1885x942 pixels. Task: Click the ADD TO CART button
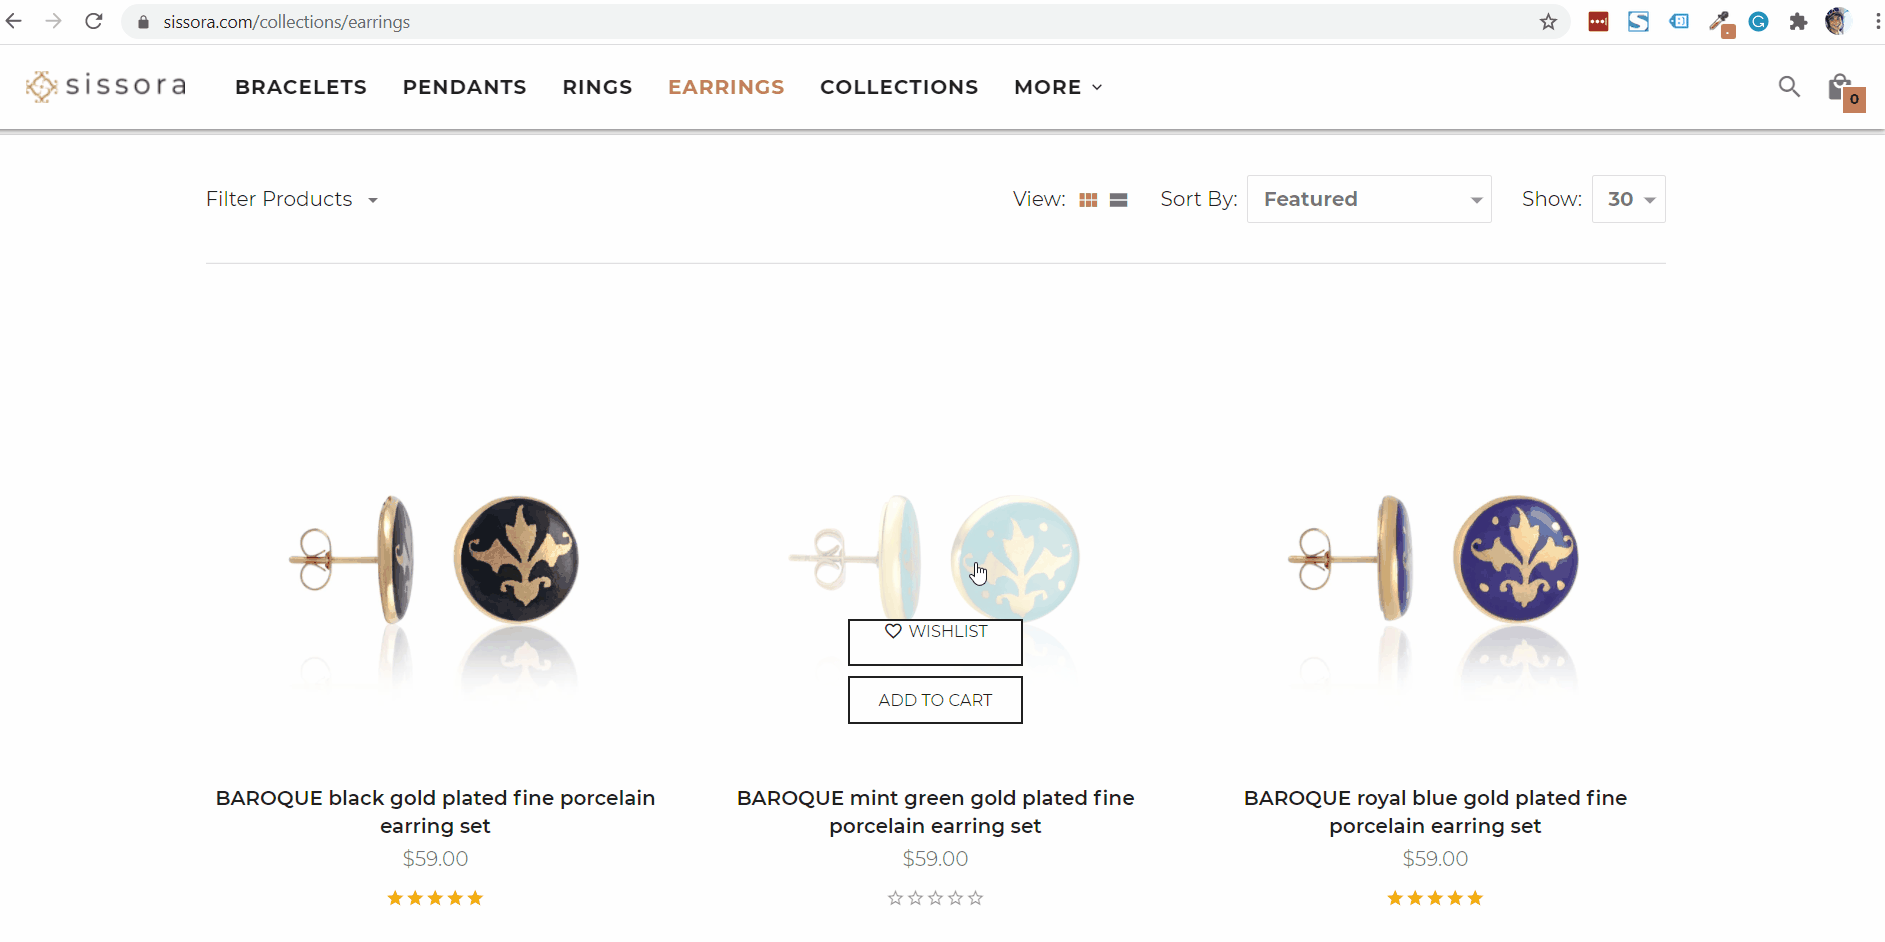(935, 700)
